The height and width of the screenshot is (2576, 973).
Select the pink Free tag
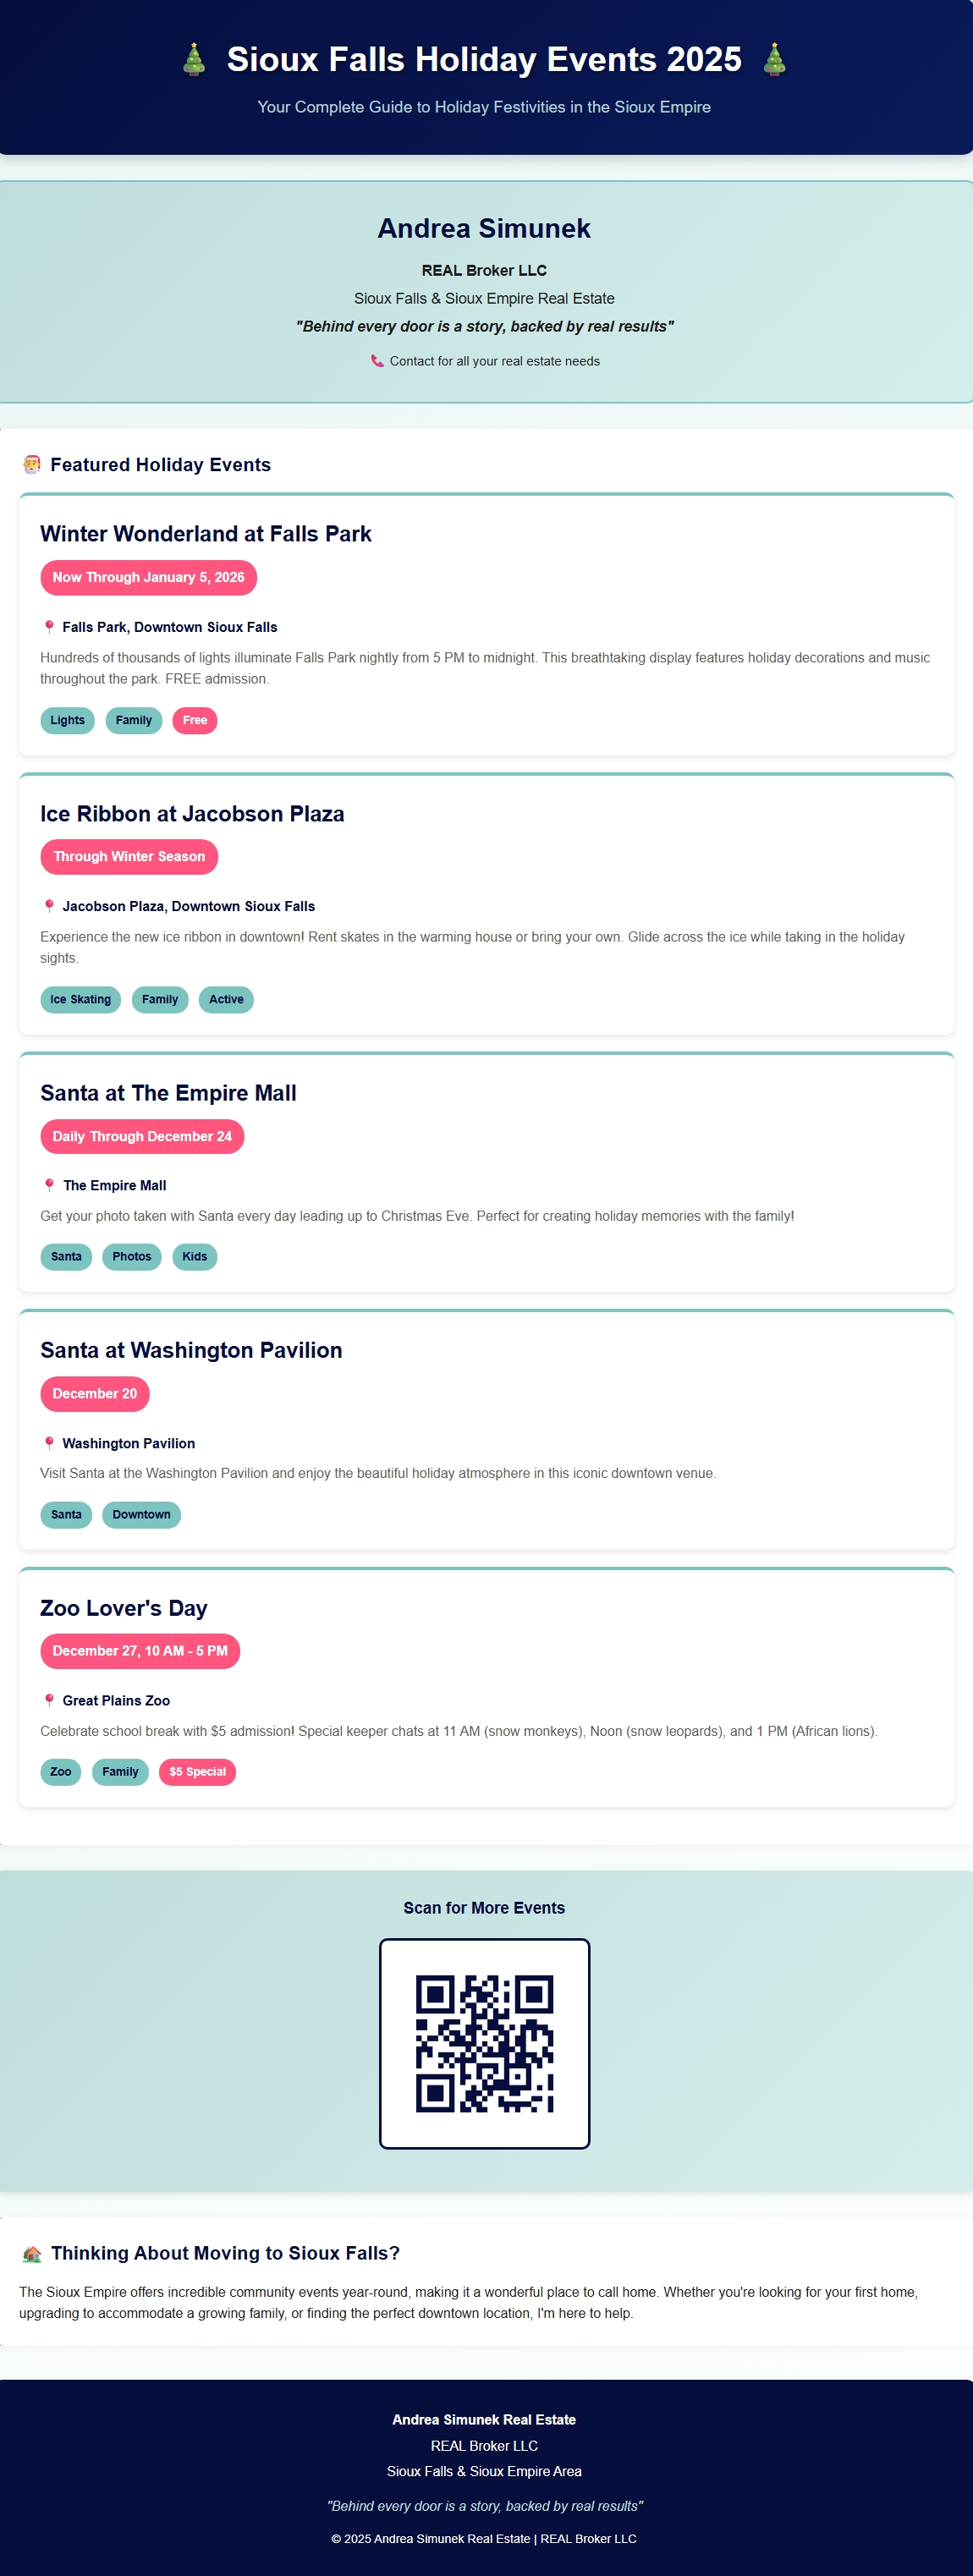click(195, 720)
